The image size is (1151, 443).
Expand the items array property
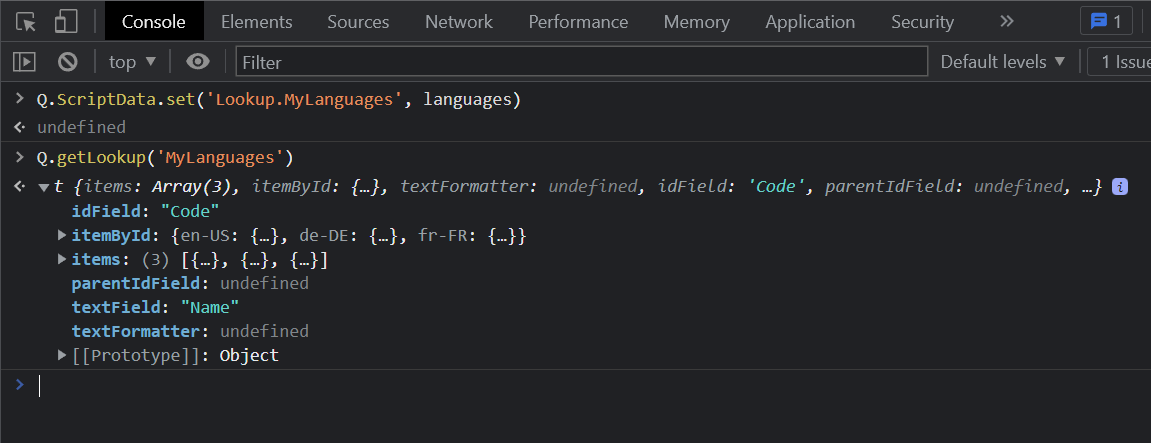(63, 260)
